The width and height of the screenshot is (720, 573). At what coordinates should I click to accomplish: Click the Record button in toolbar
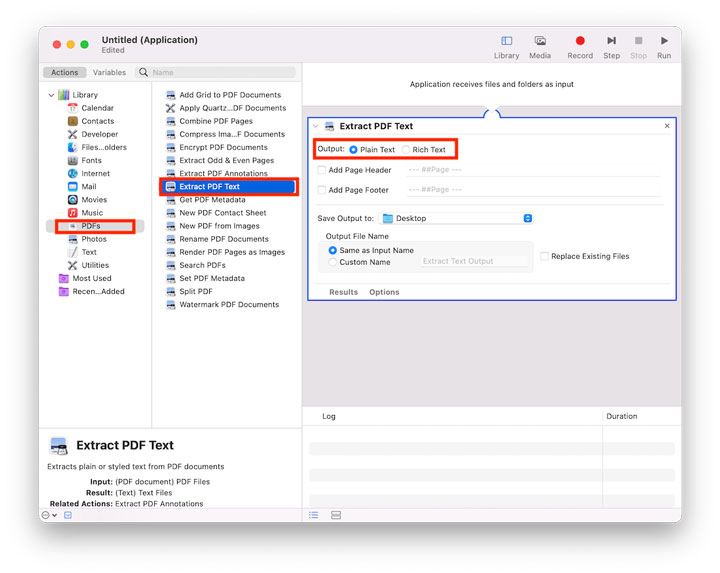tap(579, 41)
